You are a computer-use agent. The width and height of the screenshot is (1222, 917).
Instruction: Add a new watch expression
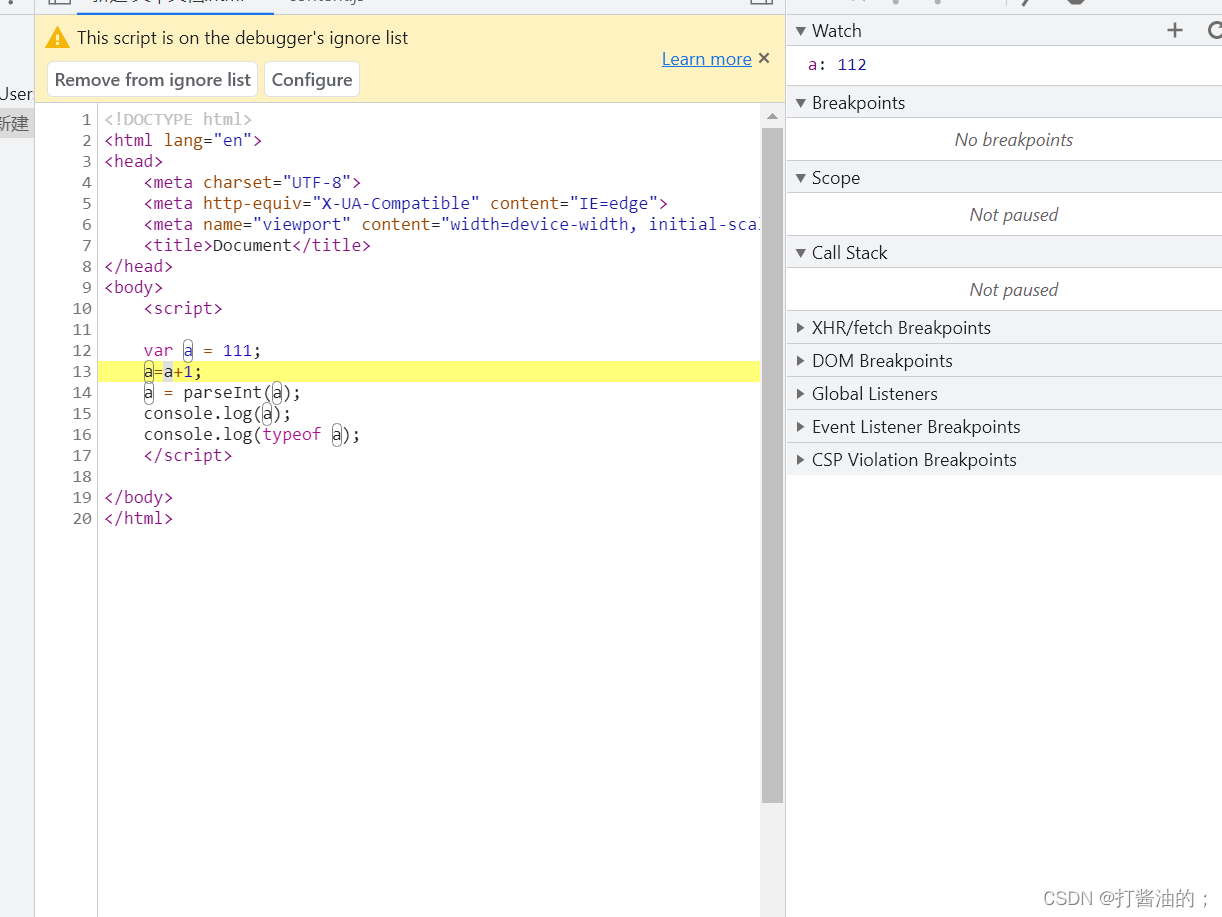pos(1174,30)
